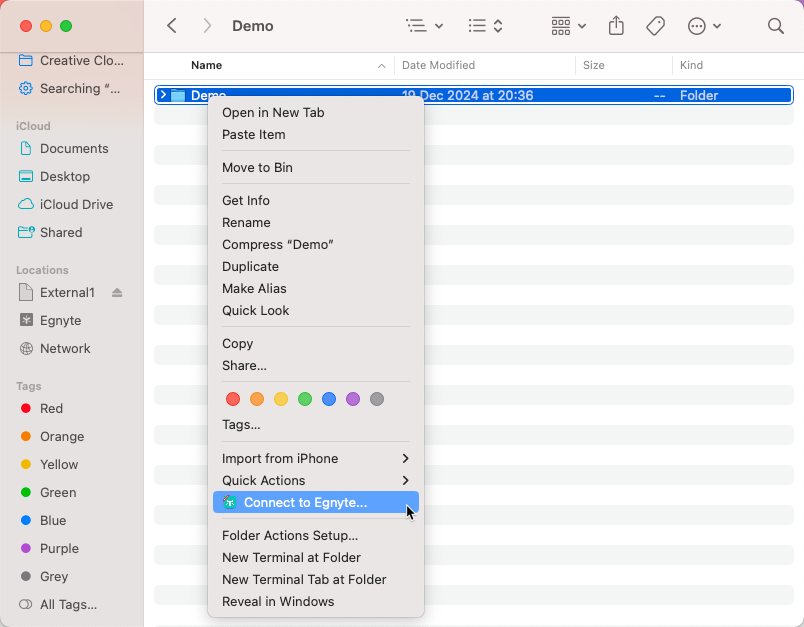
Task: Choose Quick Look
Action: (316, 310)
